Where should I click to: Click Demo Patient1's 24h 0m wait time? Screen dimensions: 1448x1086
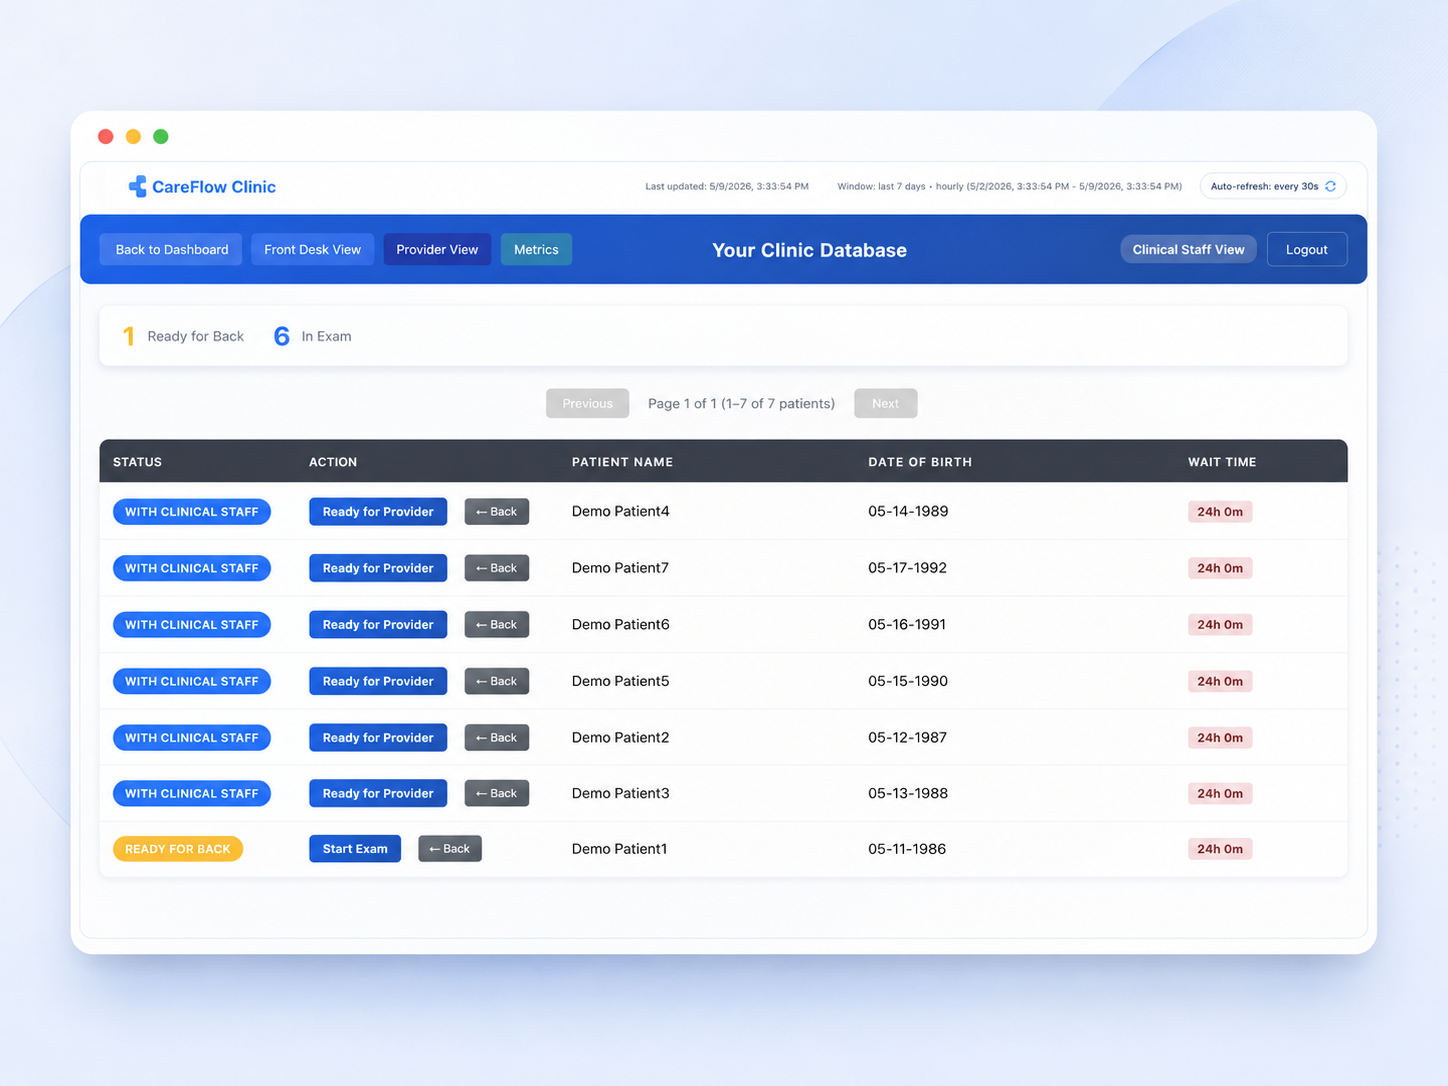[1220, 849]
